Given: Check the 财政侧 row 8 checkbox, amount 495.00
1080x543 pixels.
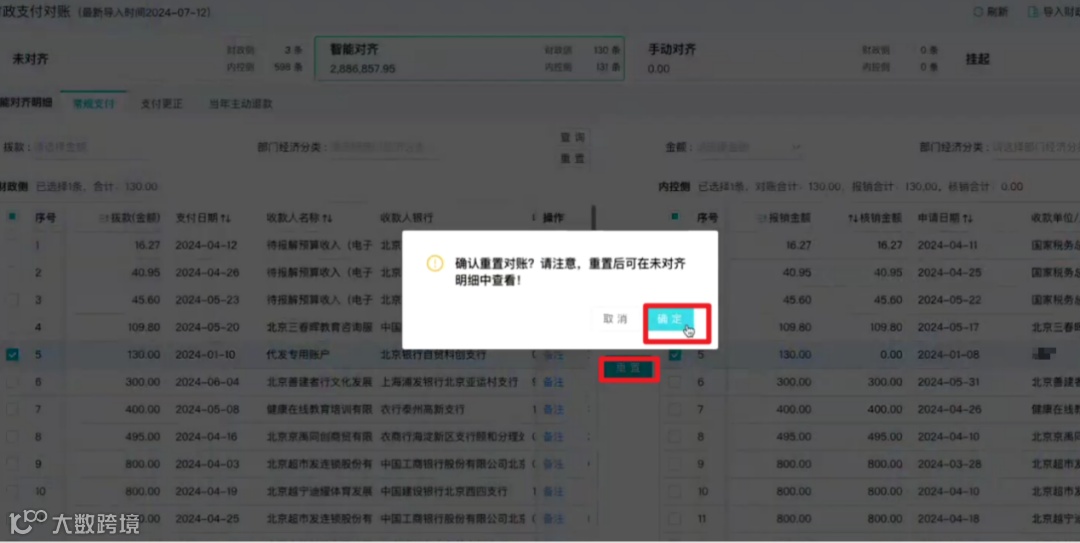Looking at the screenshot, I should coord(12,436).
